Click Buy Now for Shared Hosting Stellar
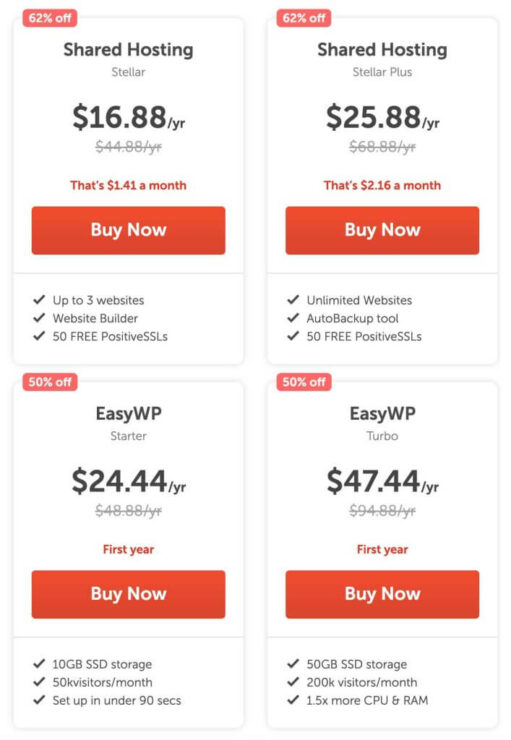Viewport: 511px width, 740px height. coord(128,230)
